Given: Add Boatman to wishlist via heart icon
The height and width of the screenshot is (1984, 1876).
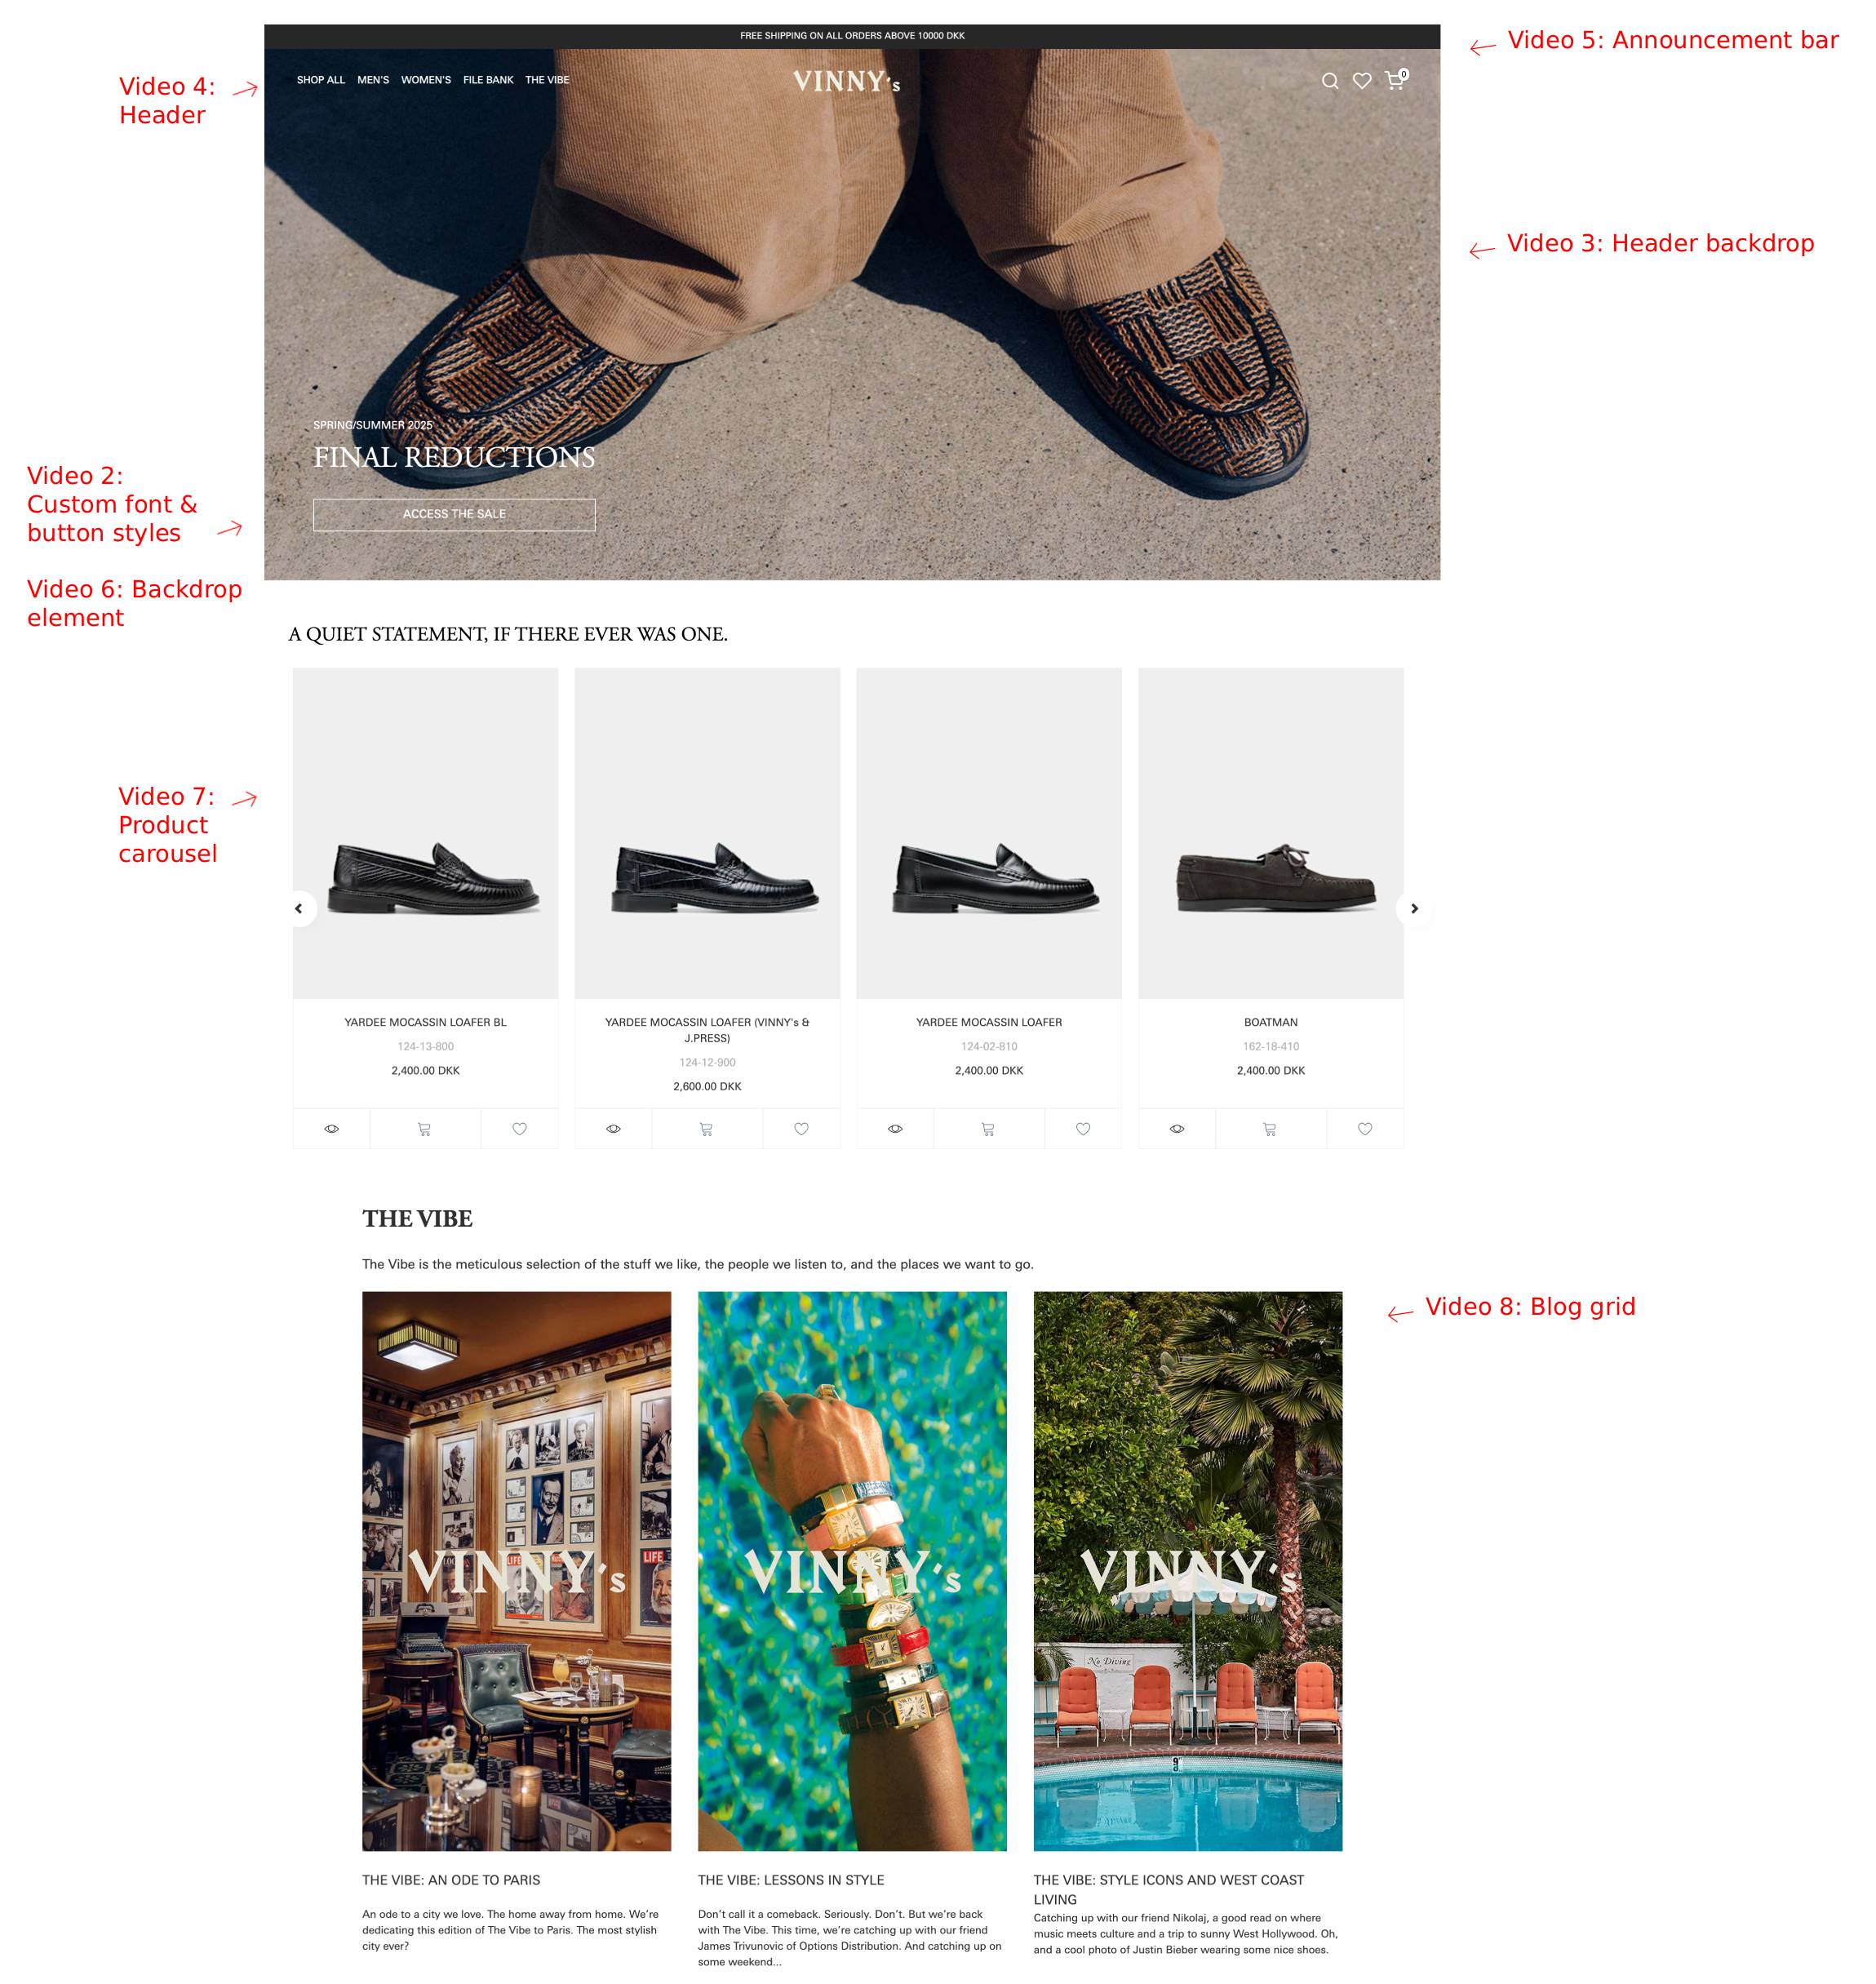Looking at the screenshot, I should [1365, 1129].
